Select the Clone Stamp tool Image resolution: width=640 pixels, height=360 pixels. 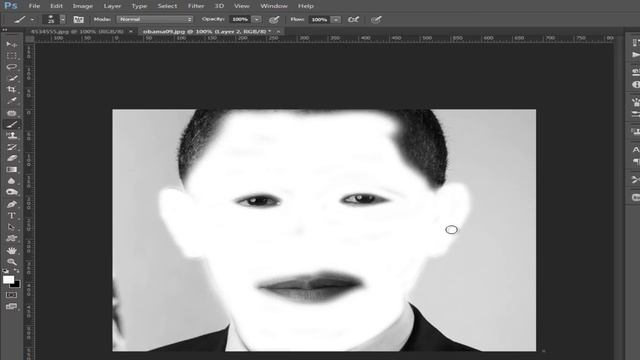click(x=11, y=136)
